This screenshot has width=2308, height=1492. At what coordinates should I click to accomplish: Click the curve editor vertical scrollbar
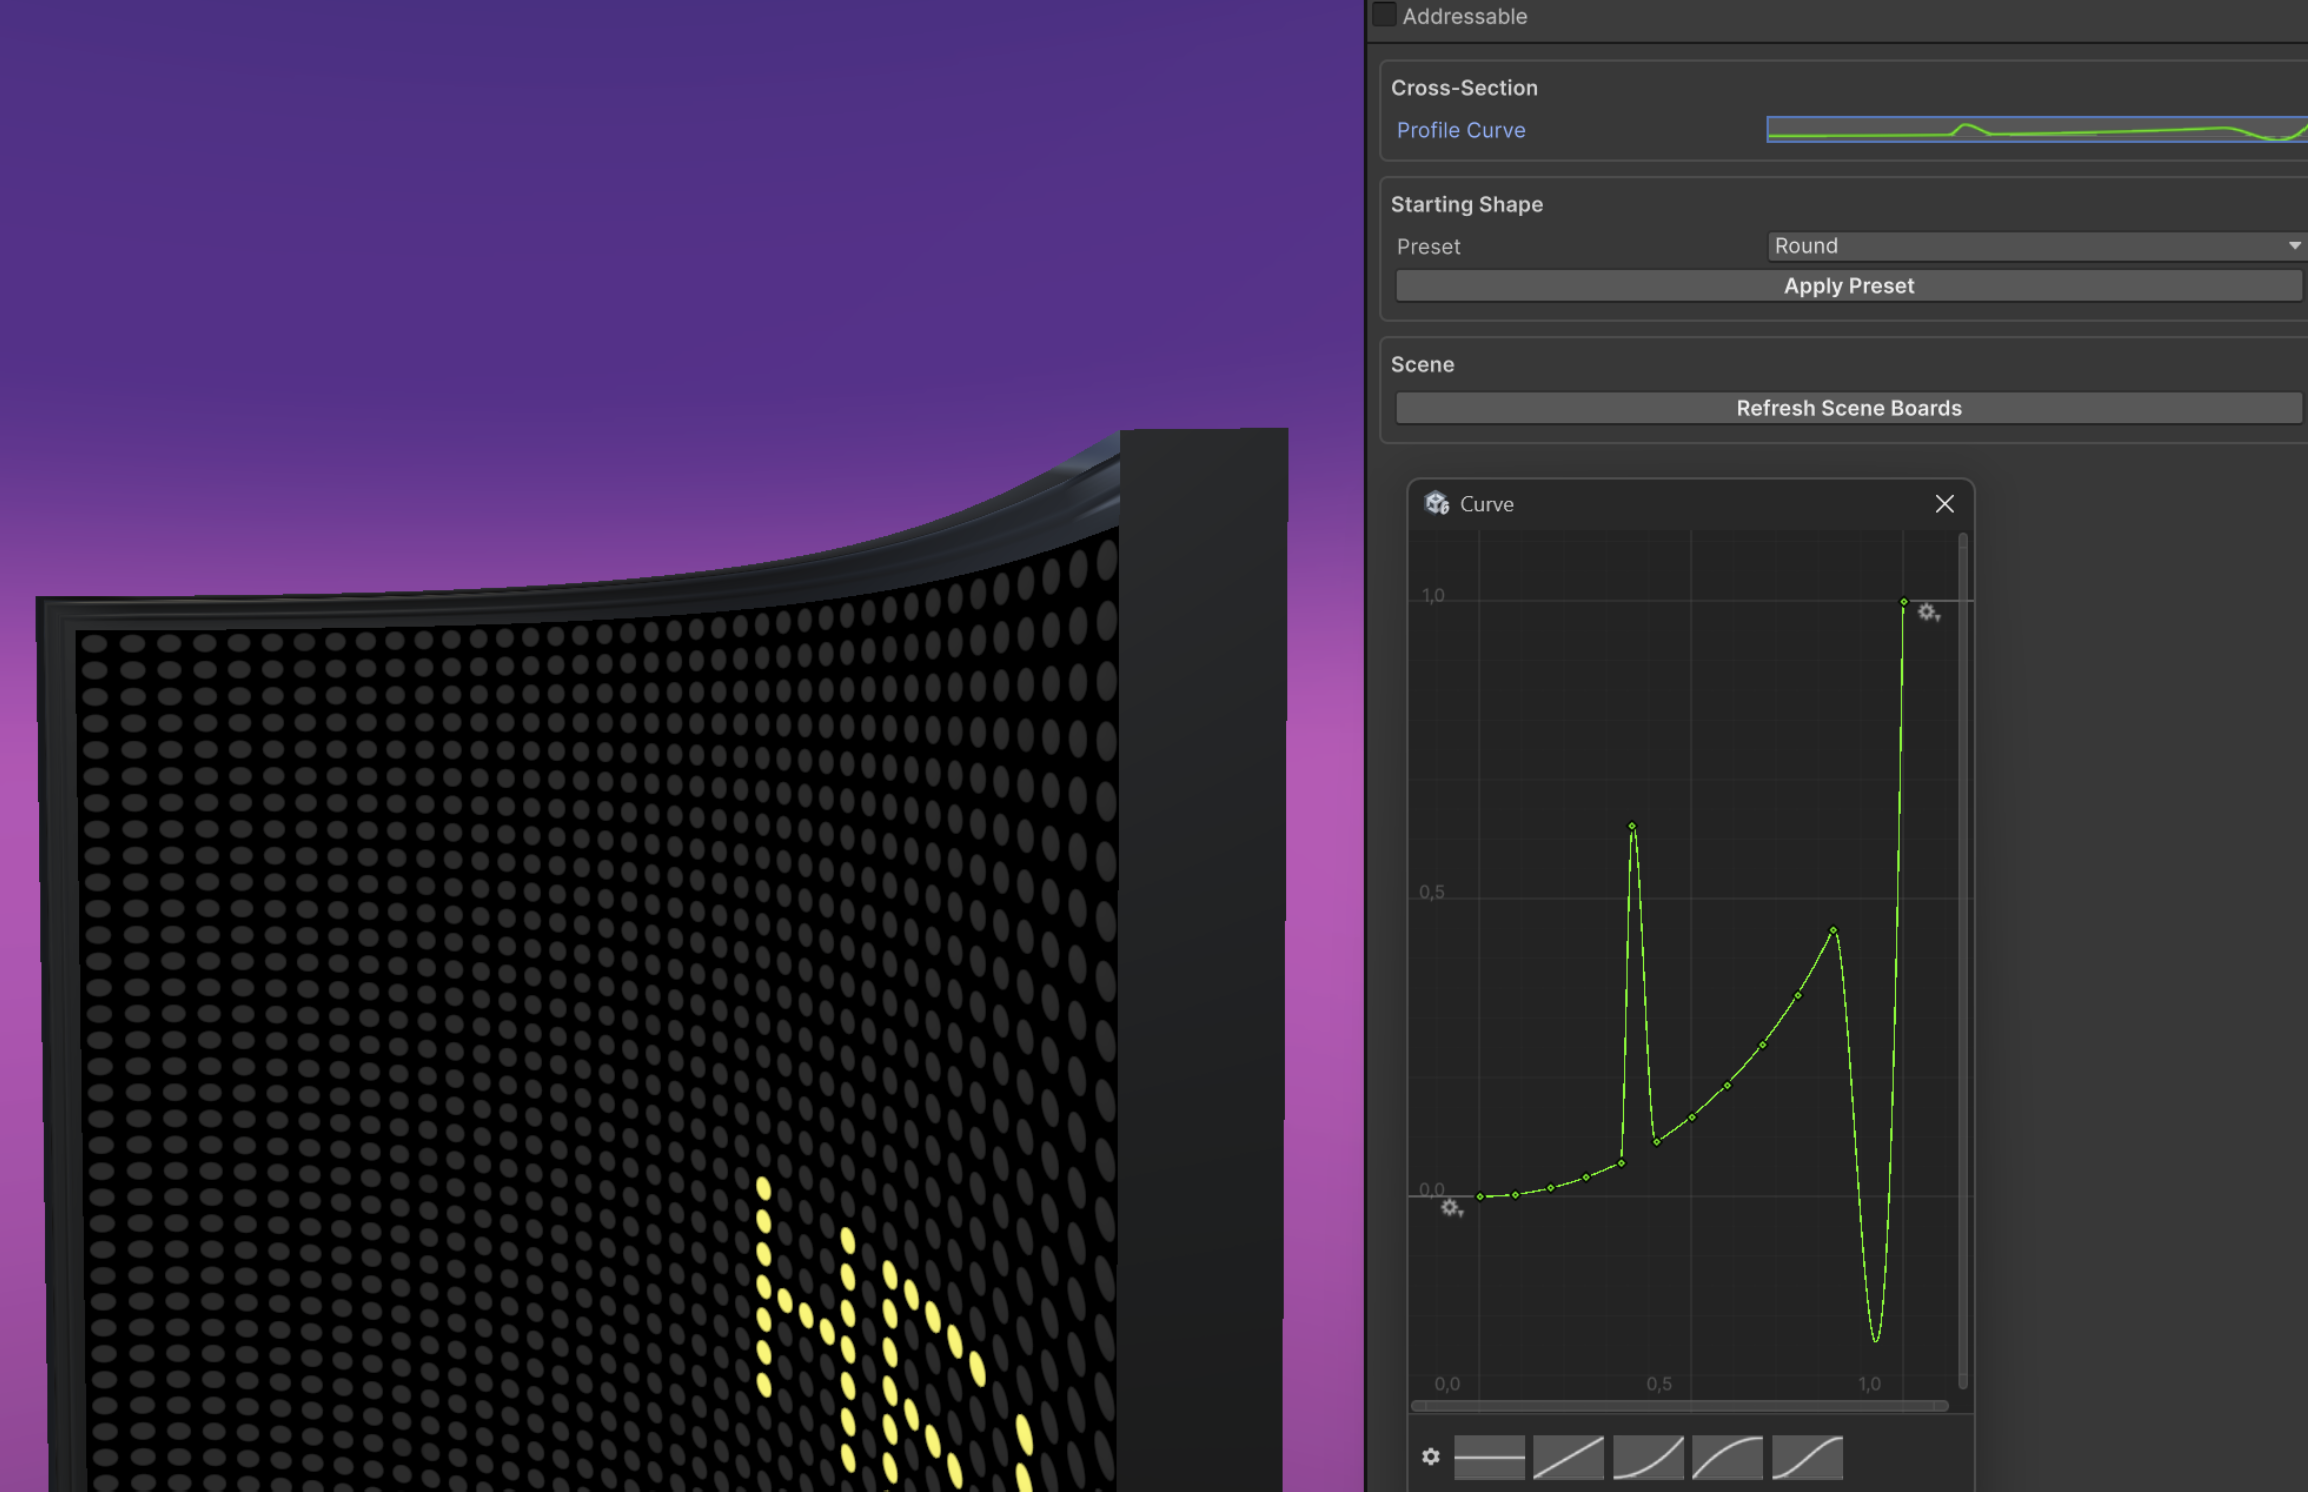pyautogui.click(x=1963, y=960)
